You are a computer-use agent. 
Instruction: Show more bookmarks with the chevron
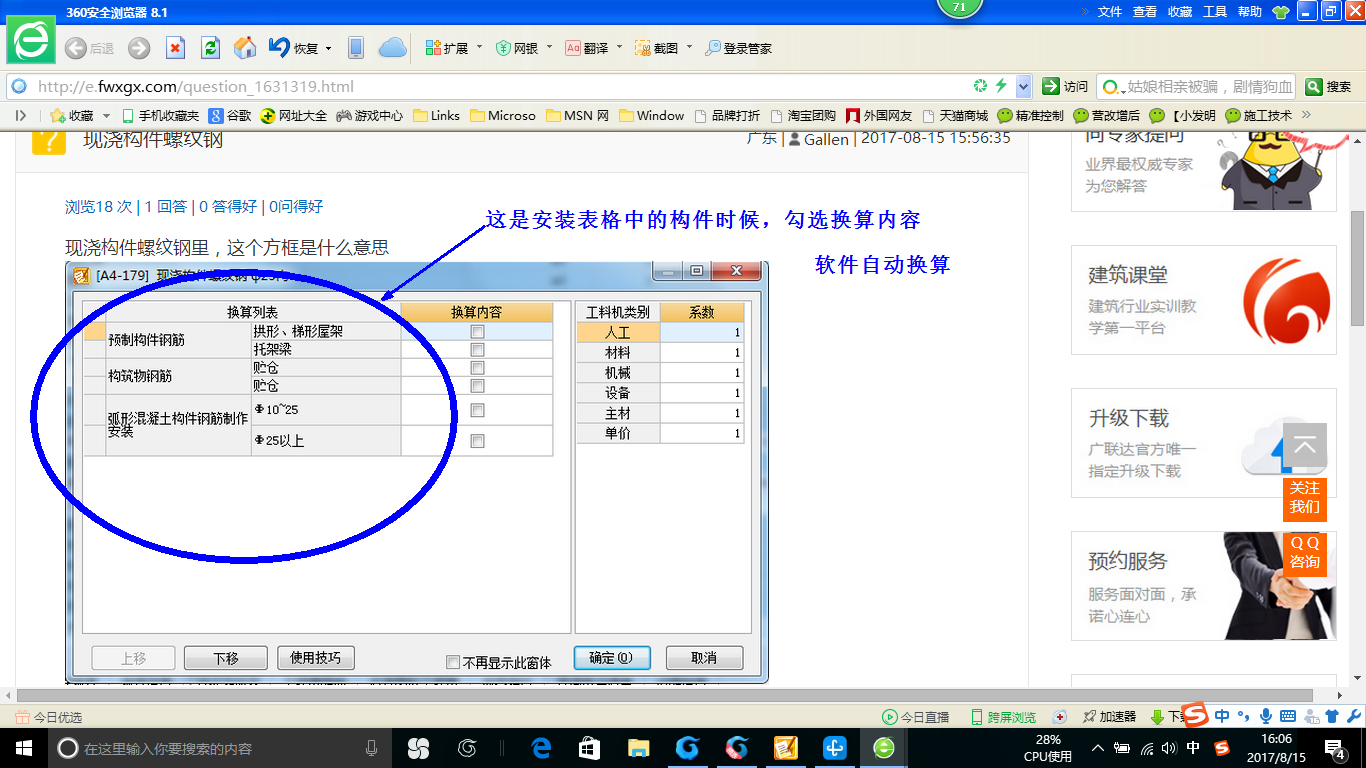pyautogui.click(x=1305, y=115)
